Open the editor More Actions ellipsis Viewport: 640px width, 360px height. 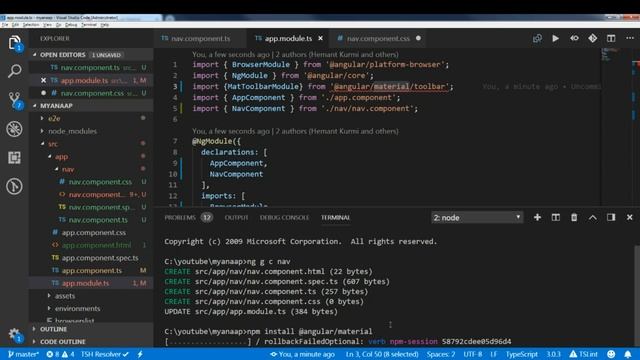[x=630, y=38]
